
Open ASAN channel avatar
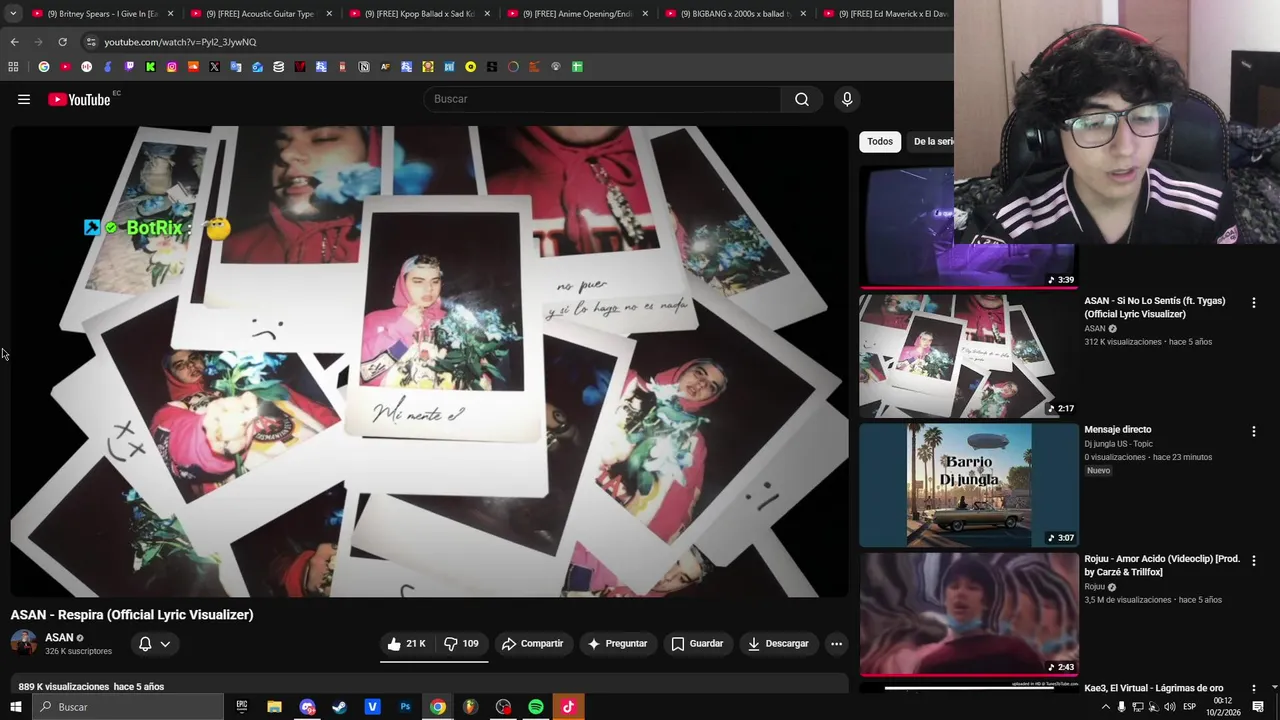coord(23,643)
